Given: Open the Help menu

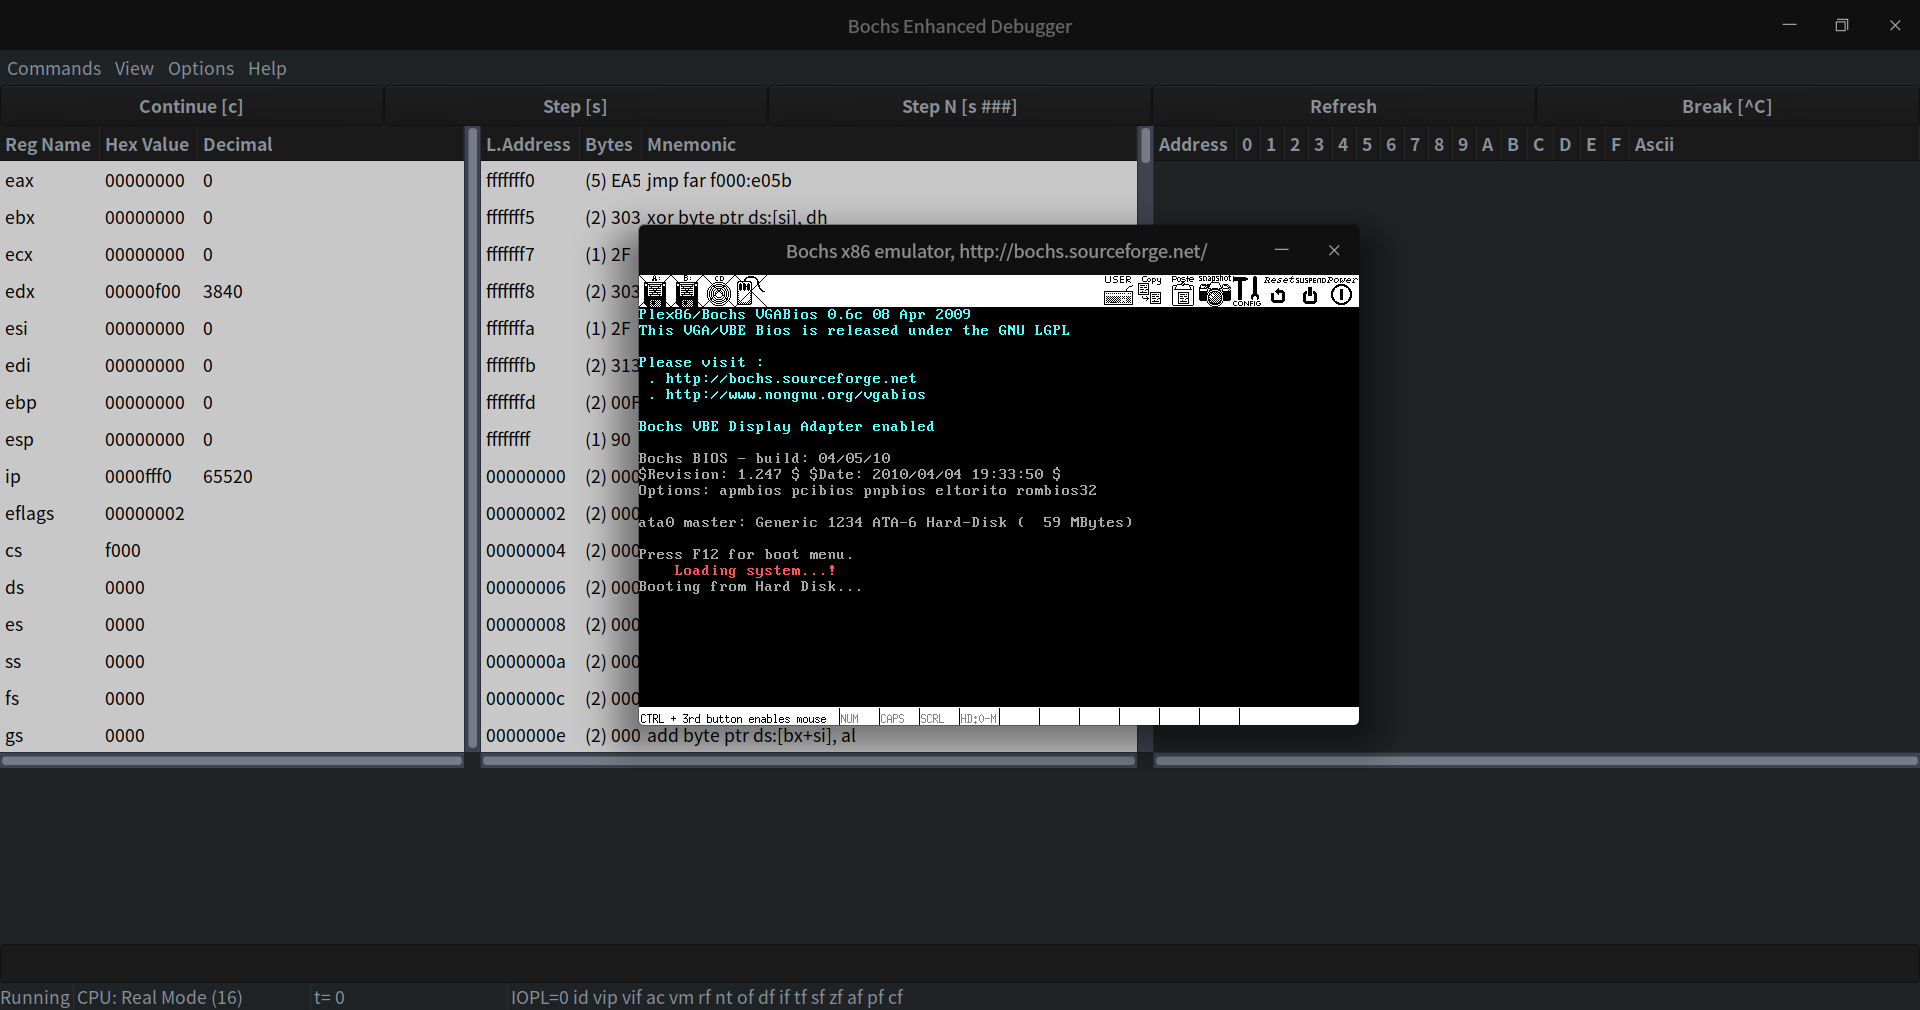Looking at the screenshot, I should (x=267, y=68).
